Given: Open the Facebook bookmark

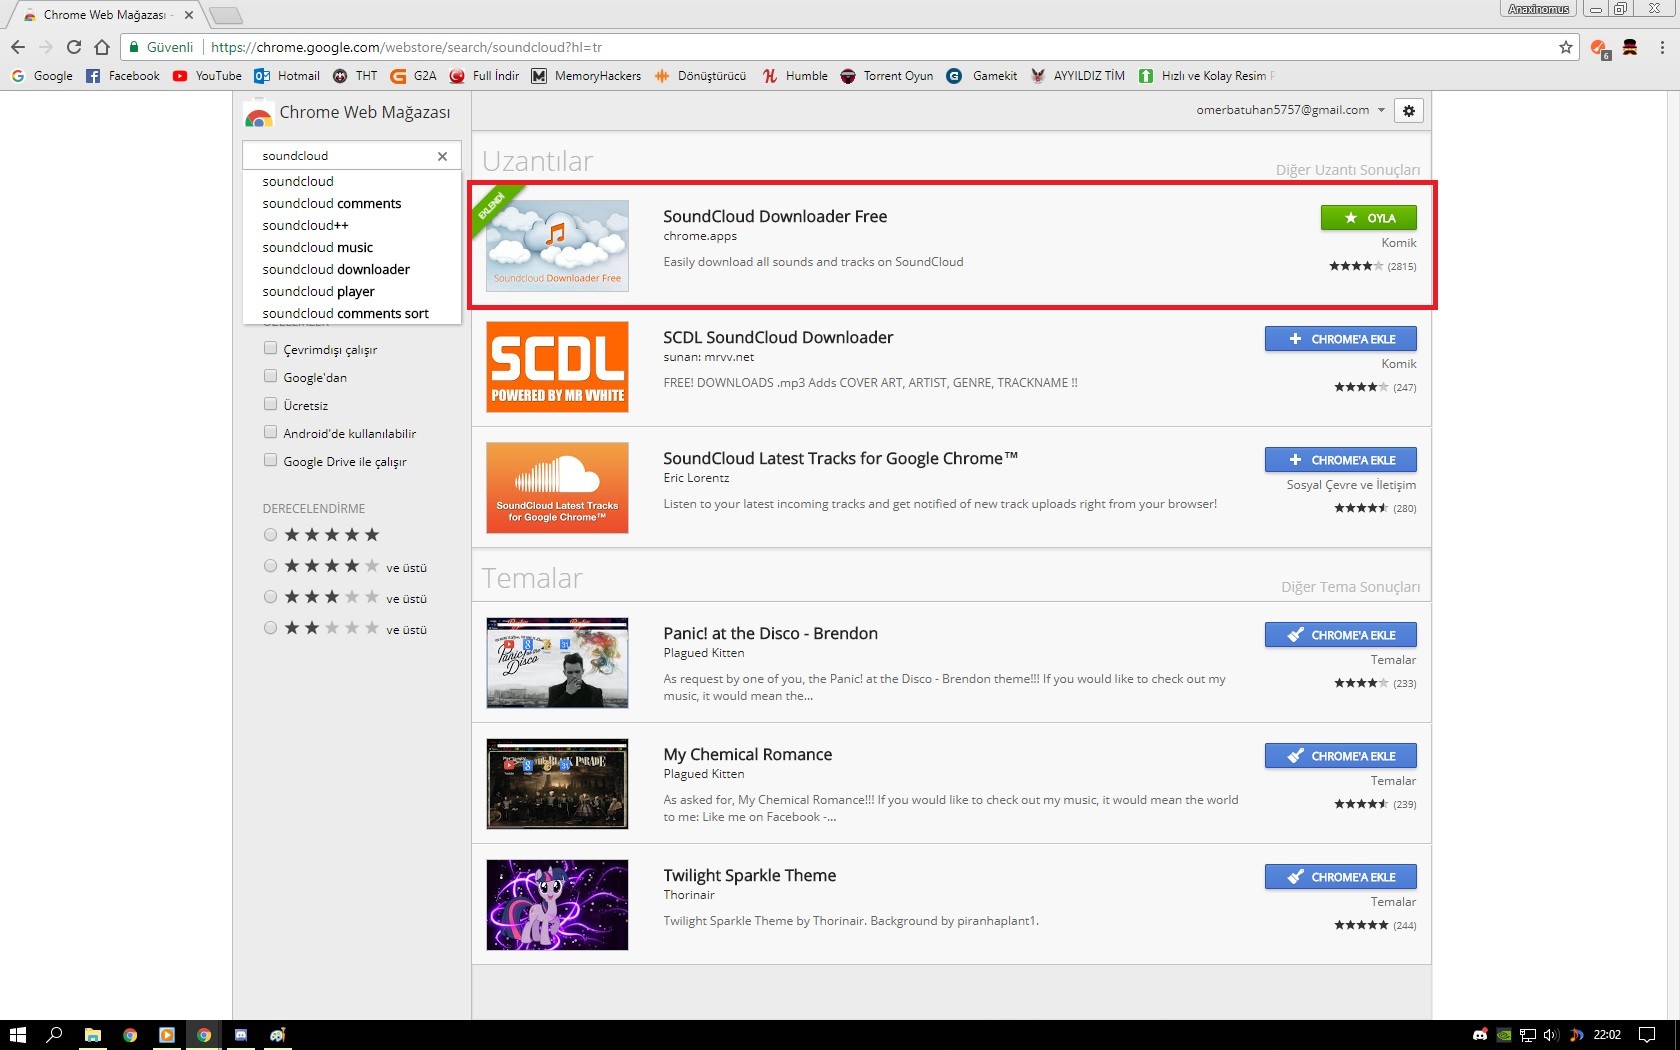Looking at the screenshot, I should tap(123, 76).
